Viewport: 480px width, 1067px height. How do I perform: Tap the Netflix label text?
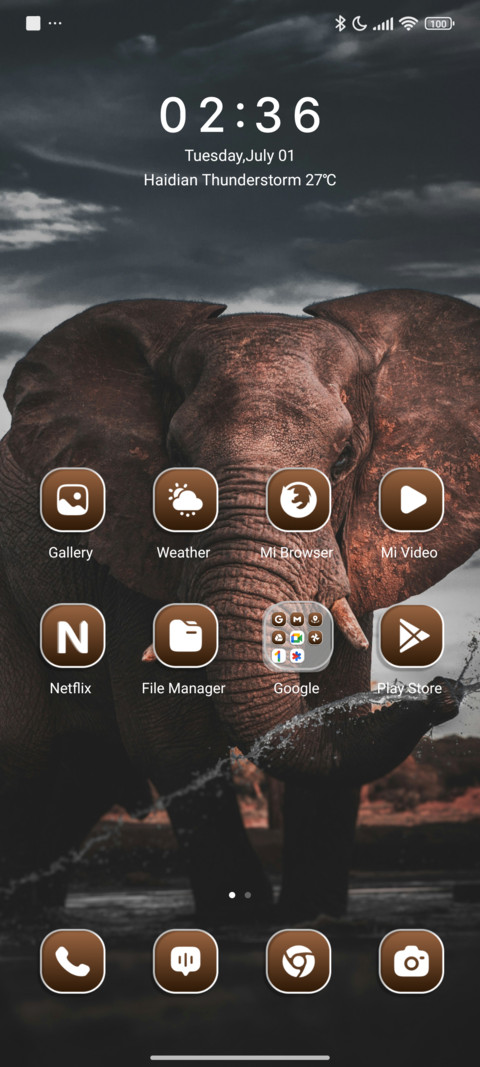coord(70,689)
